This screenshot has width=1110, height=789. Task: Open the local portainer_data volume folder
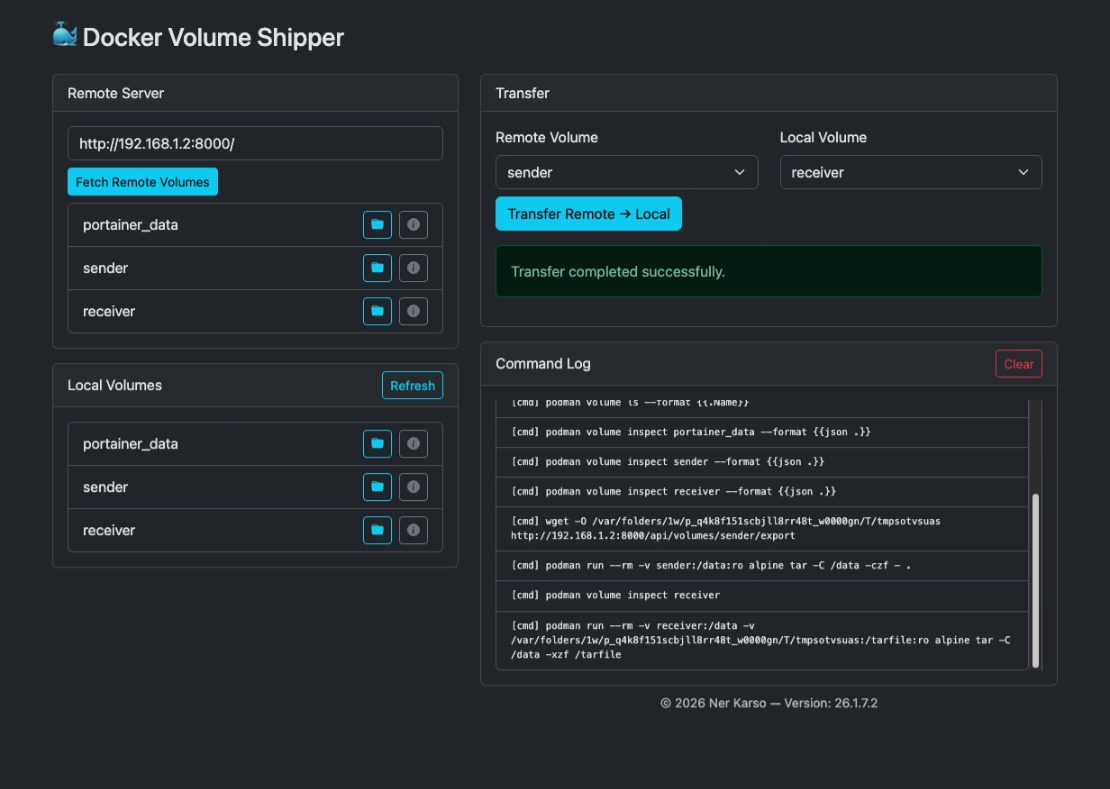tap(377, 444)
